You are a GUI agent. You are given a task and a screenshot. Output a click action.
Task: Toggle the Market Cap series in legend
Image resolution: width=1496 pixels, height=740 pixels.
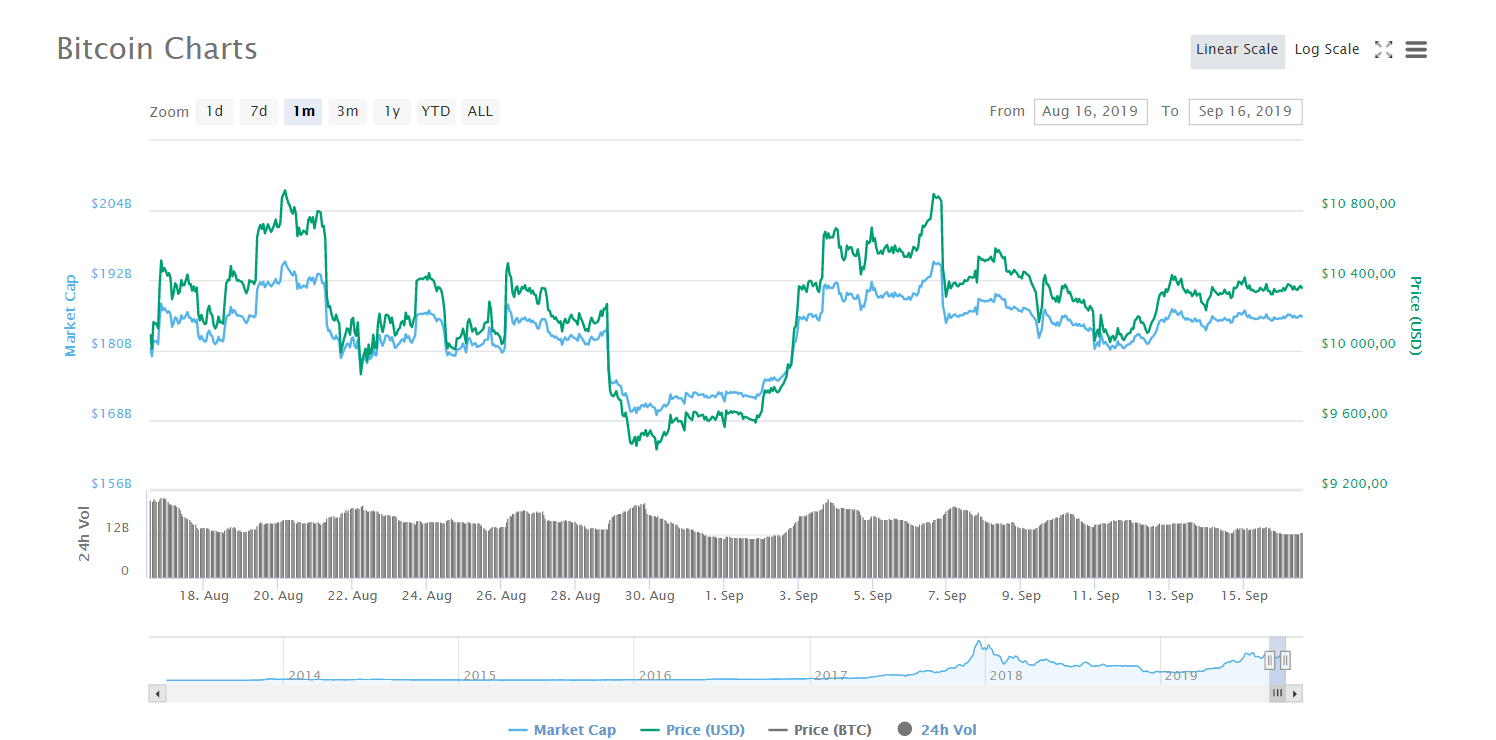[563, 730]
